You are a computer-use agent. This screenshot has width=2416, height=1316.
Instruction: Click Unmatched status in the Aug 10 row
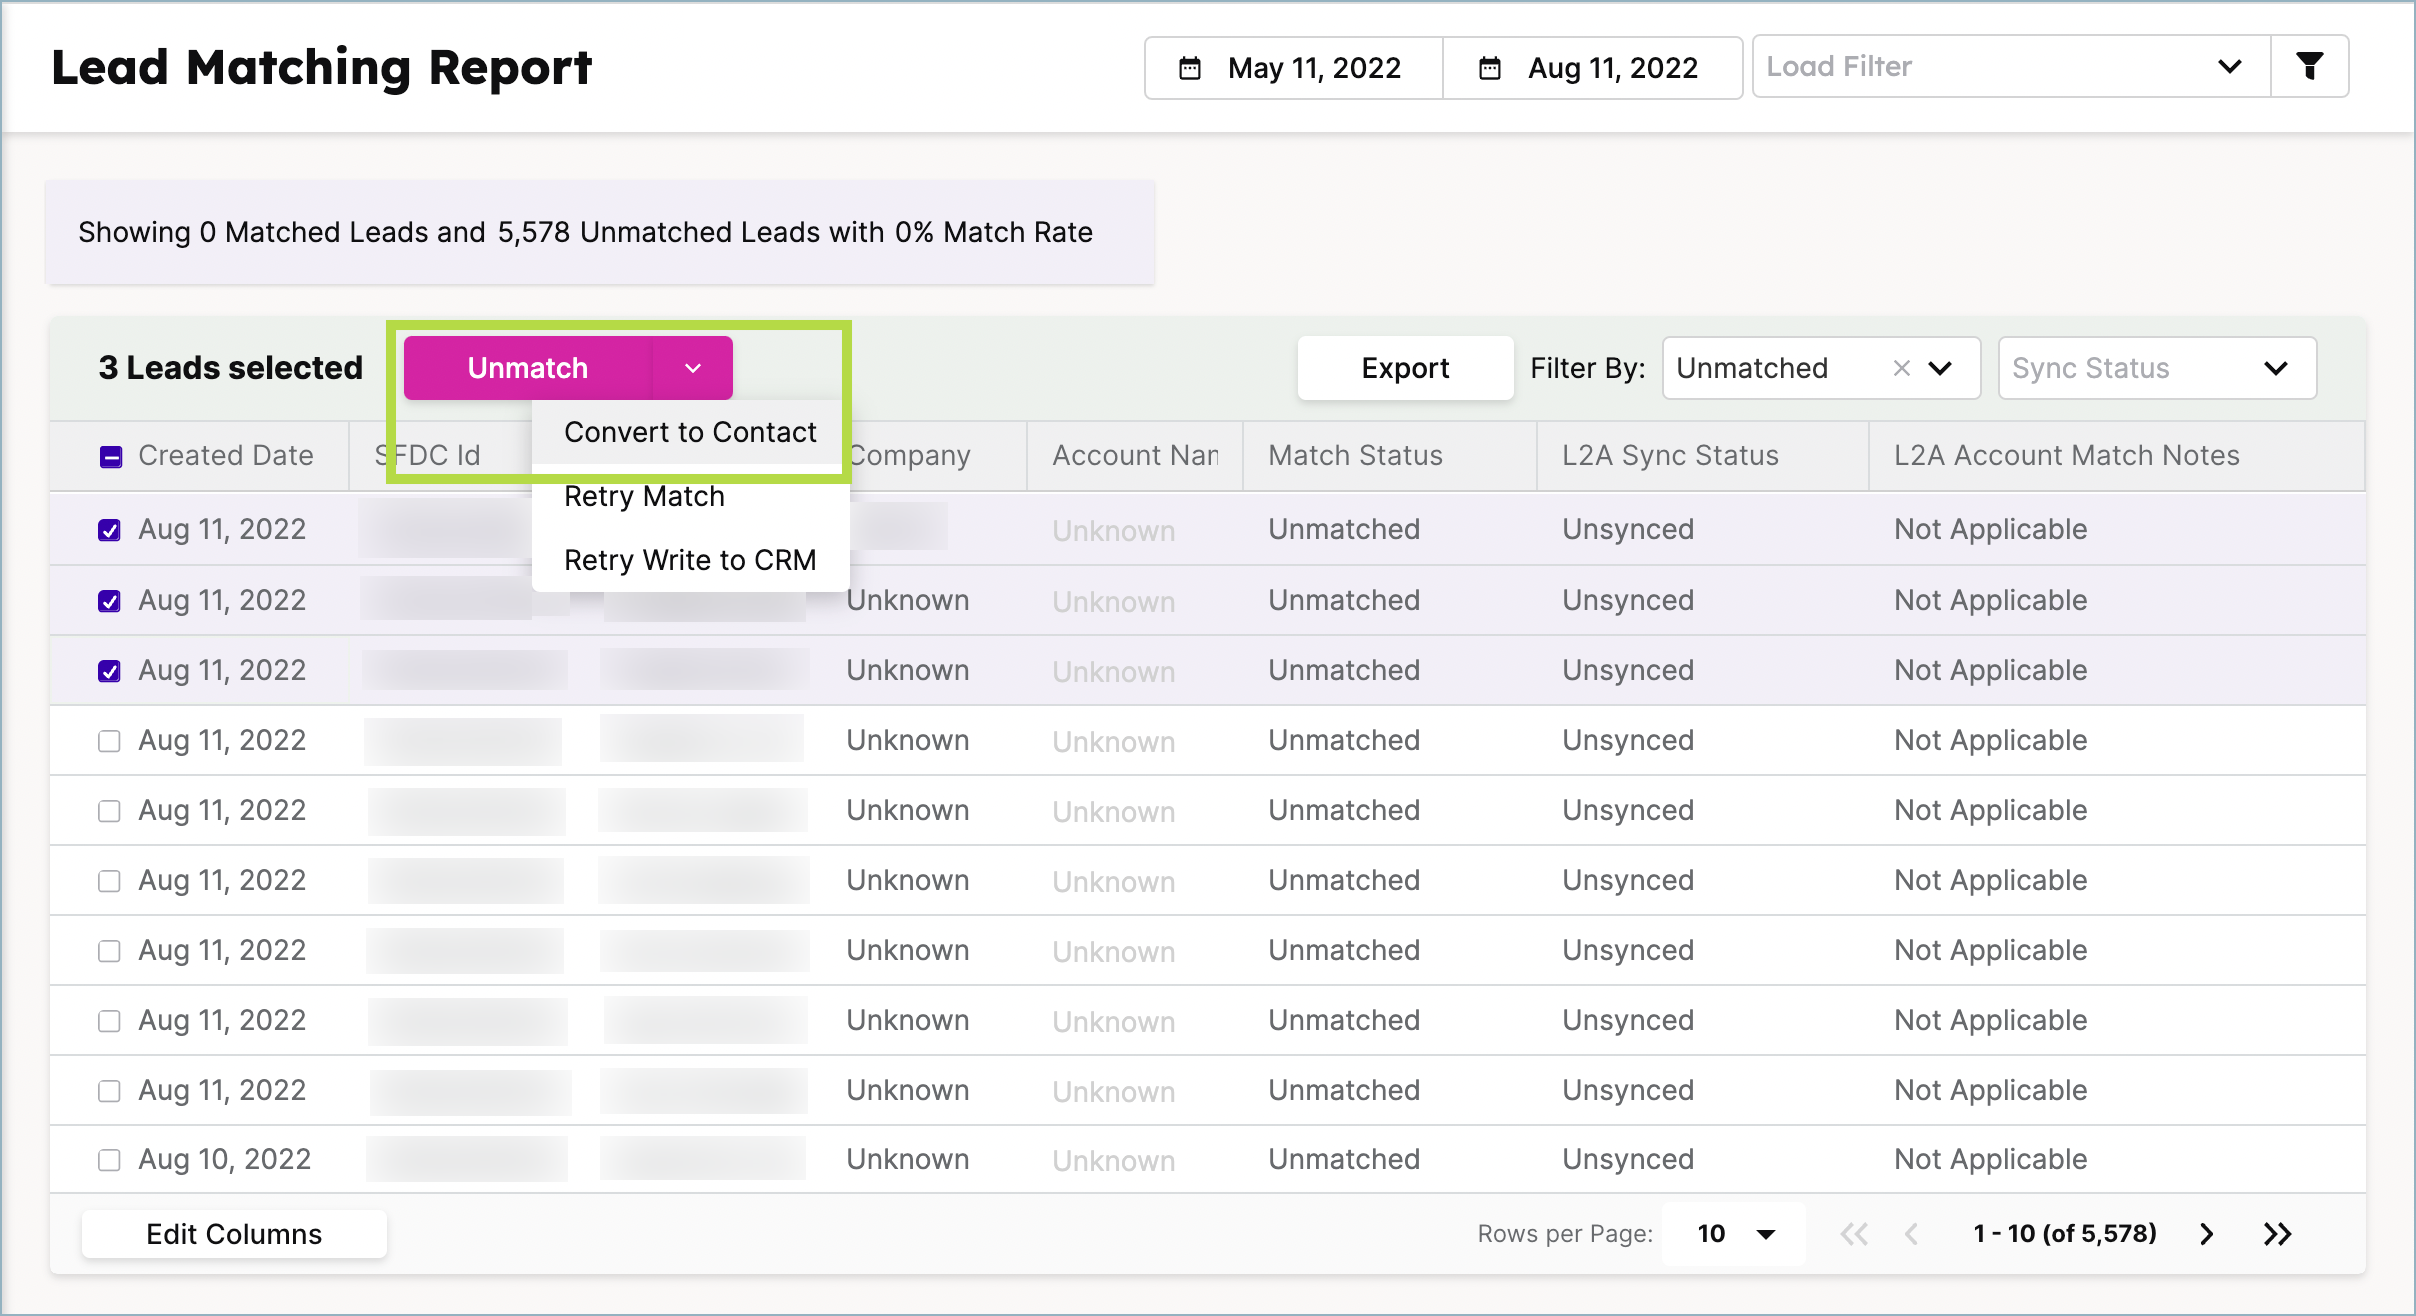pyautogui.click(x=1344, y=1159)
